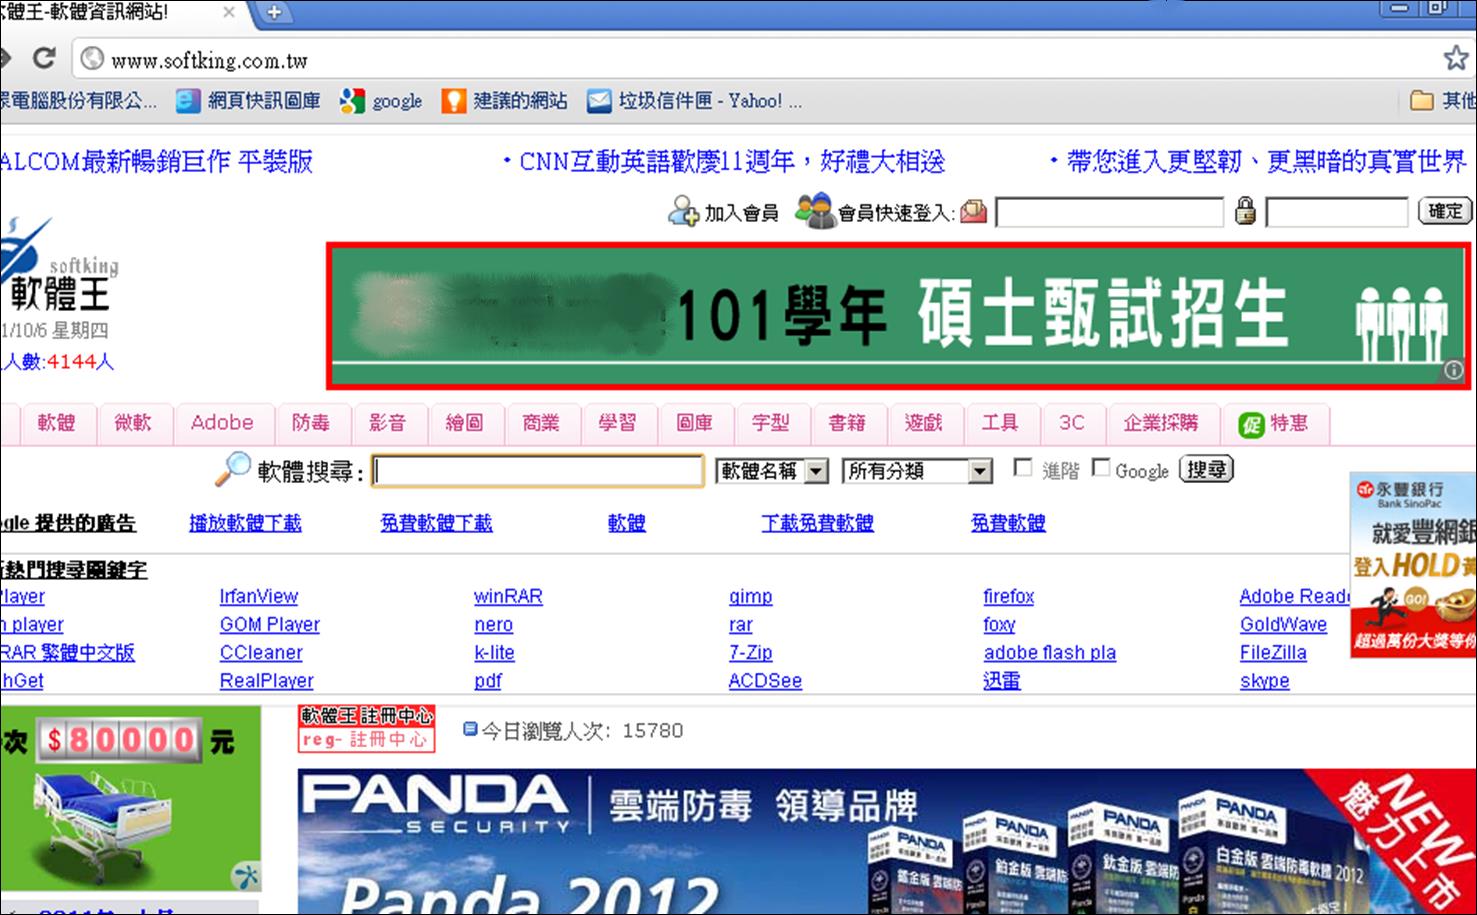Open the 繪圖 category tab
This screenshot has height=915, width=1477.
(464, 423)
